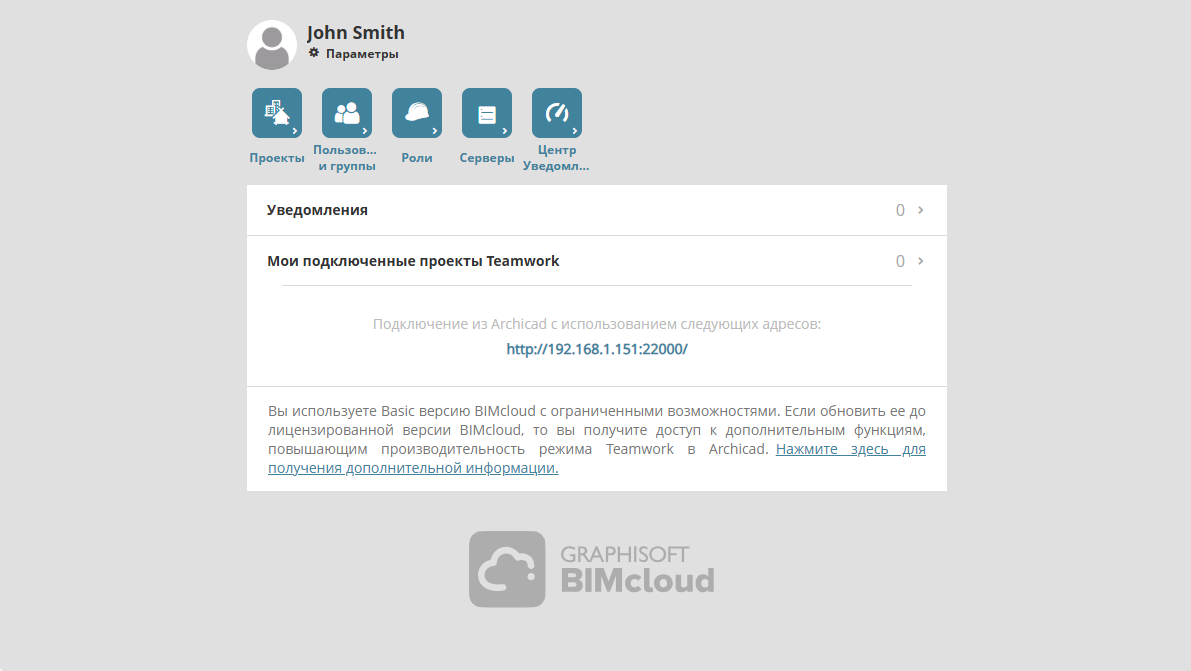The image size is (1191, 671).
Task: Click the John Smith user name
Action: (355, 33)
